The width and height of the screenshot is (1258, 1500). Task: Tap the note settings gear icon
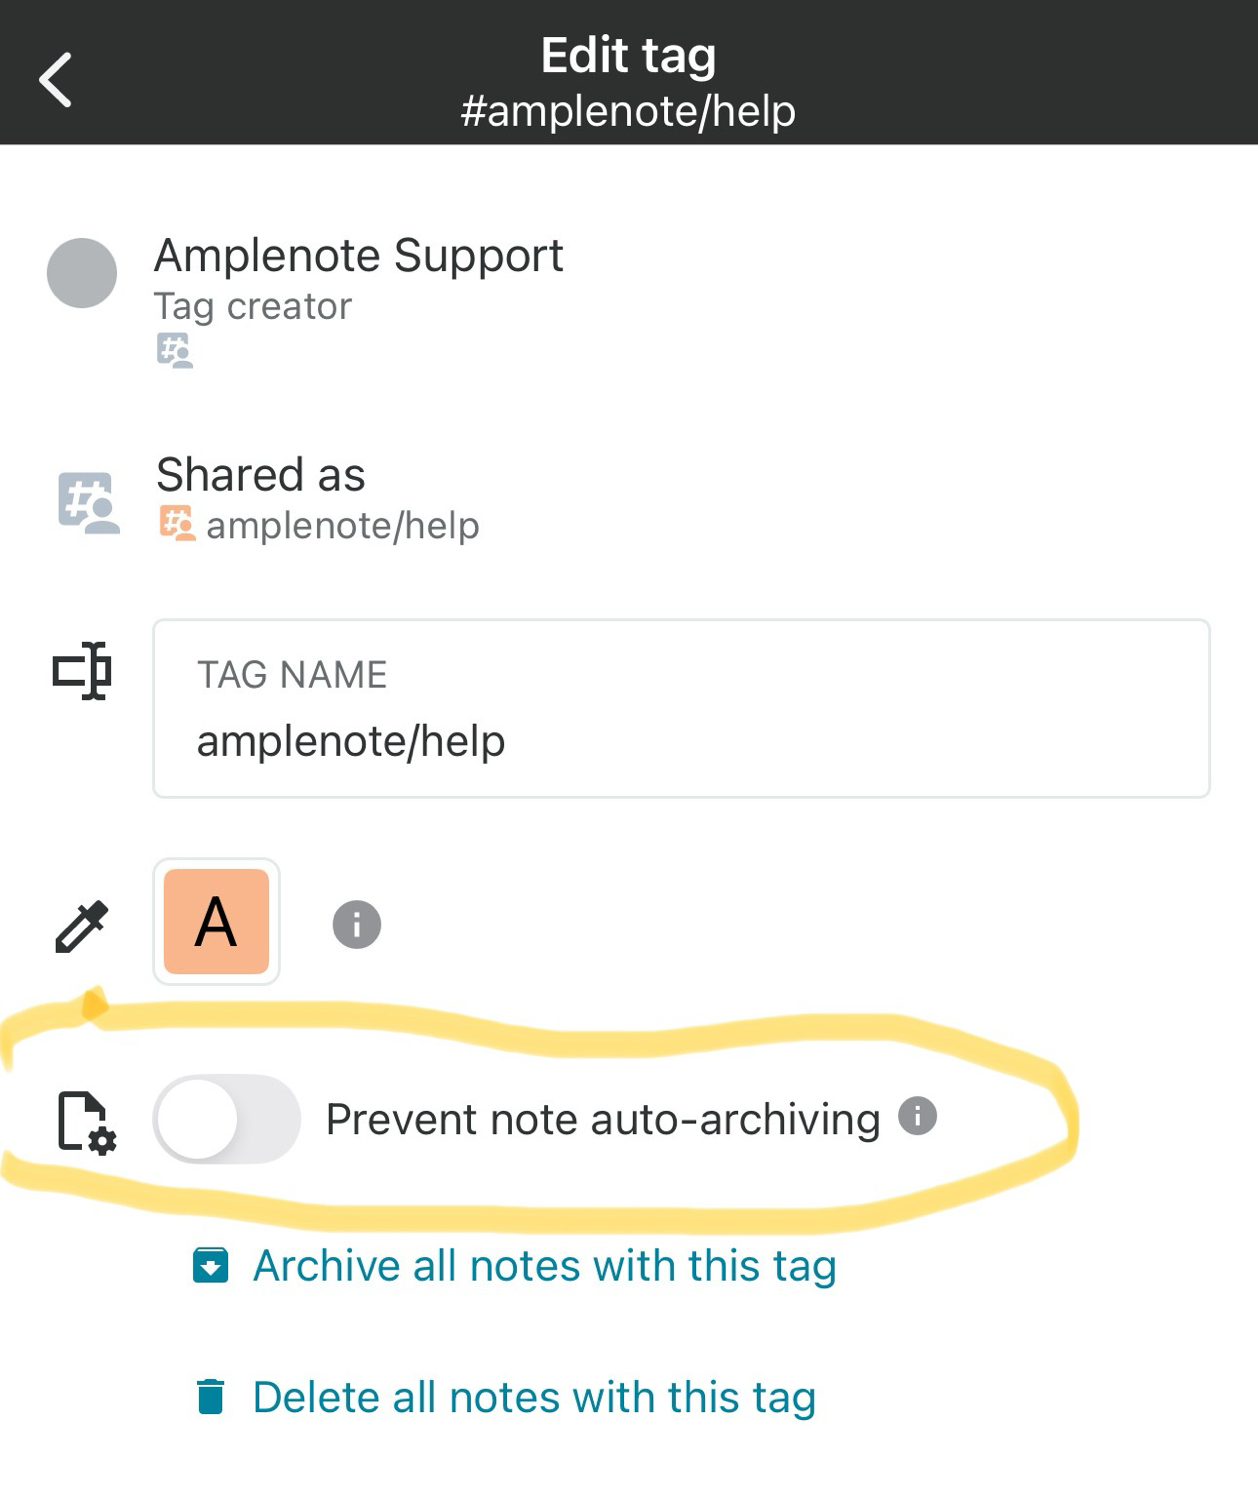coord(86,1122)
